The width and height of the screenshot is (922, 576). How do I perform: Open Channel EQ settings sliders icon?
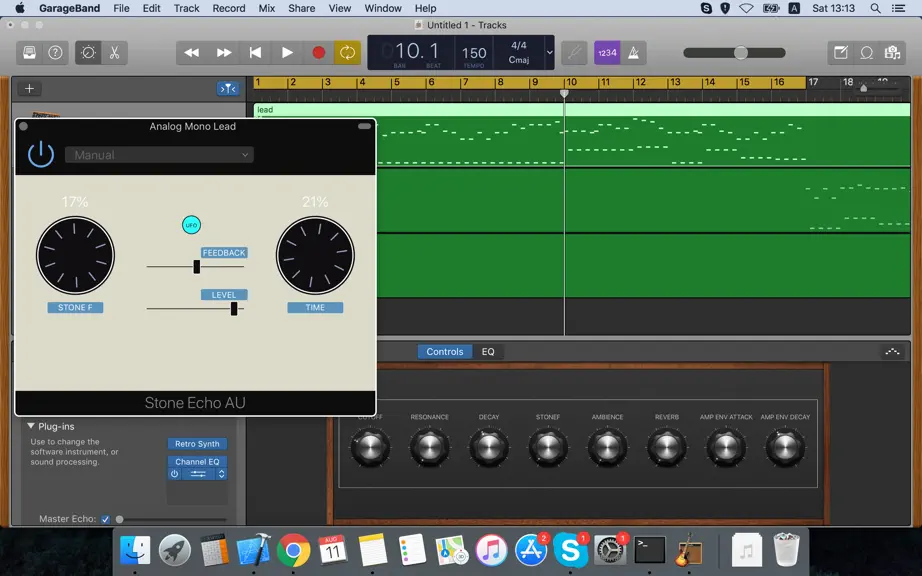coord(198,474)
